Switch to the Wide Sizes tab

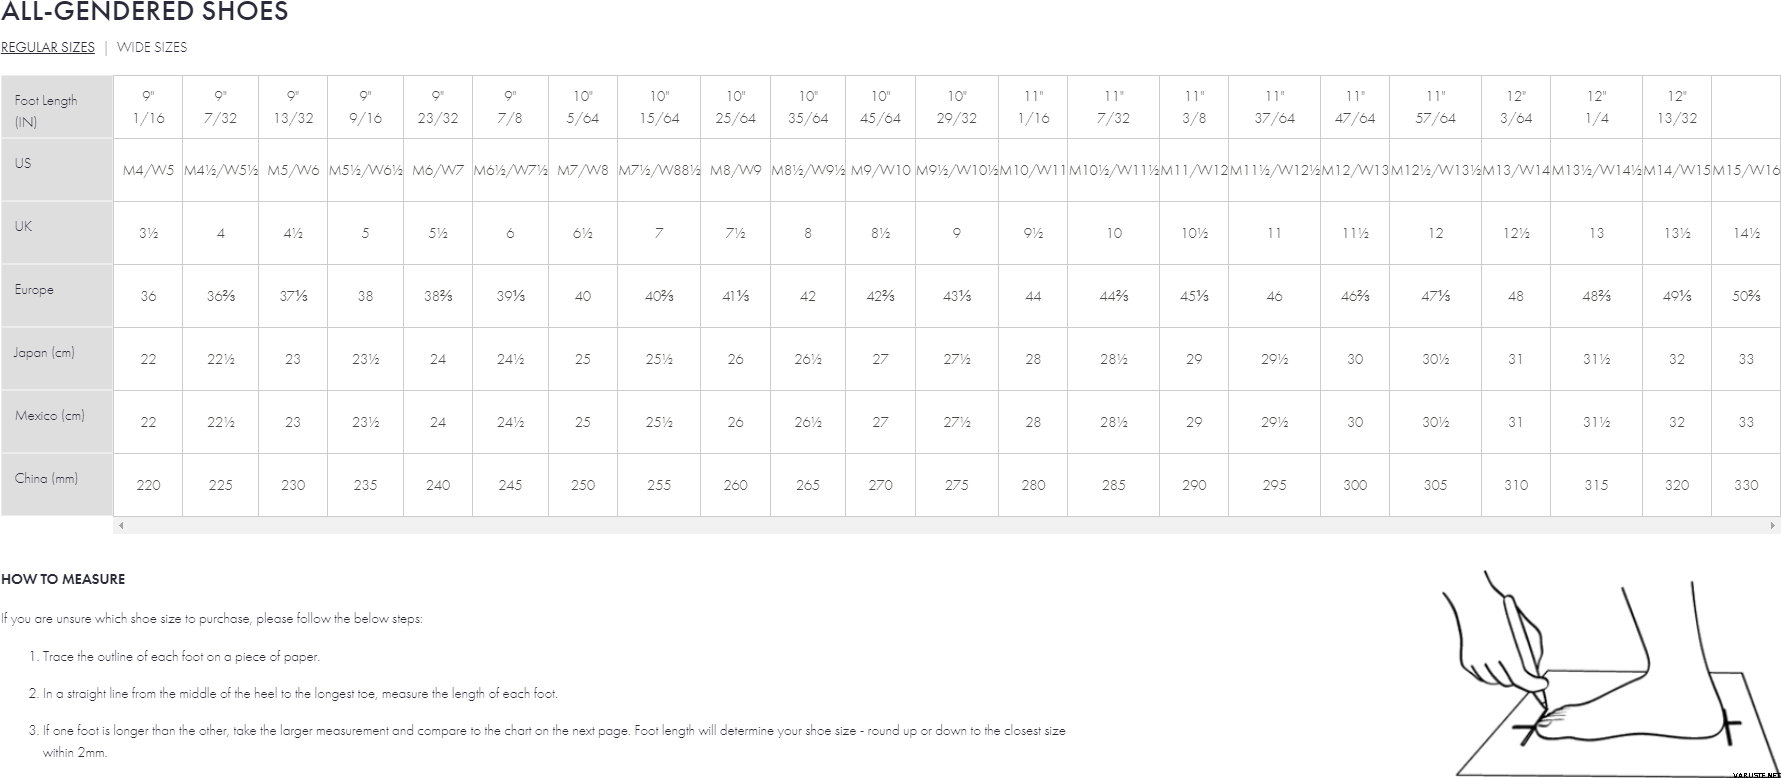[x=152, y=47]
